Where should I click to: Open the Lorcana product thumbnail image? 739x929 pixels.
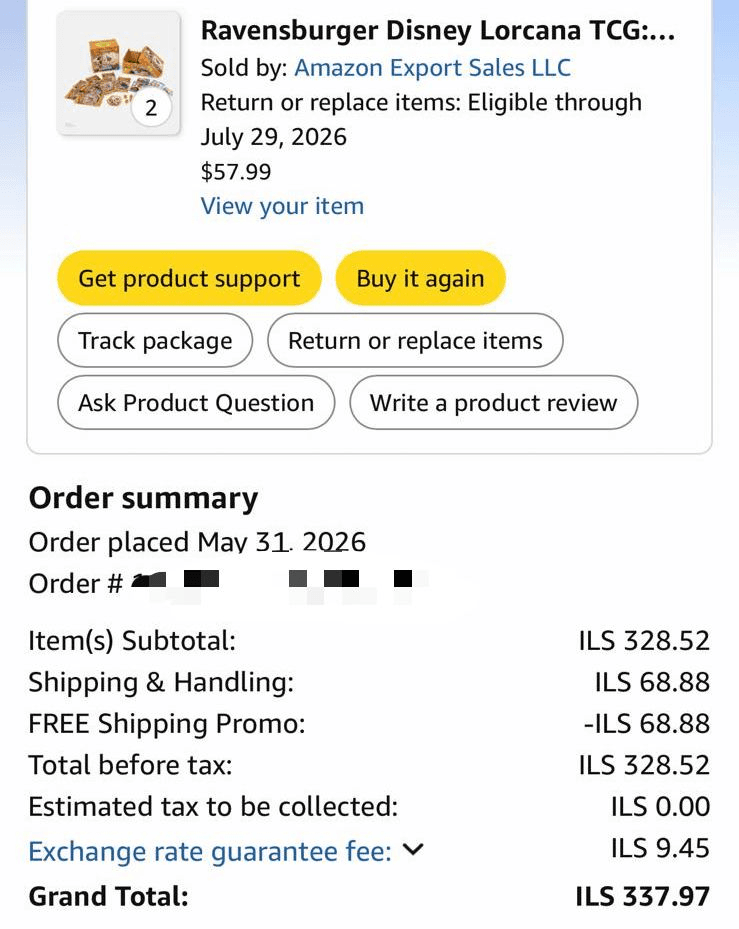tap(119, 73)
